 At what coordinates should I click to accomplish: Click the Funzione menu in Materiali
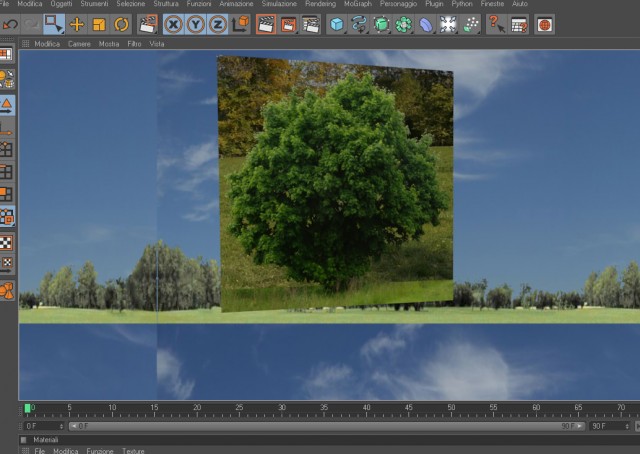coord(100,451)
